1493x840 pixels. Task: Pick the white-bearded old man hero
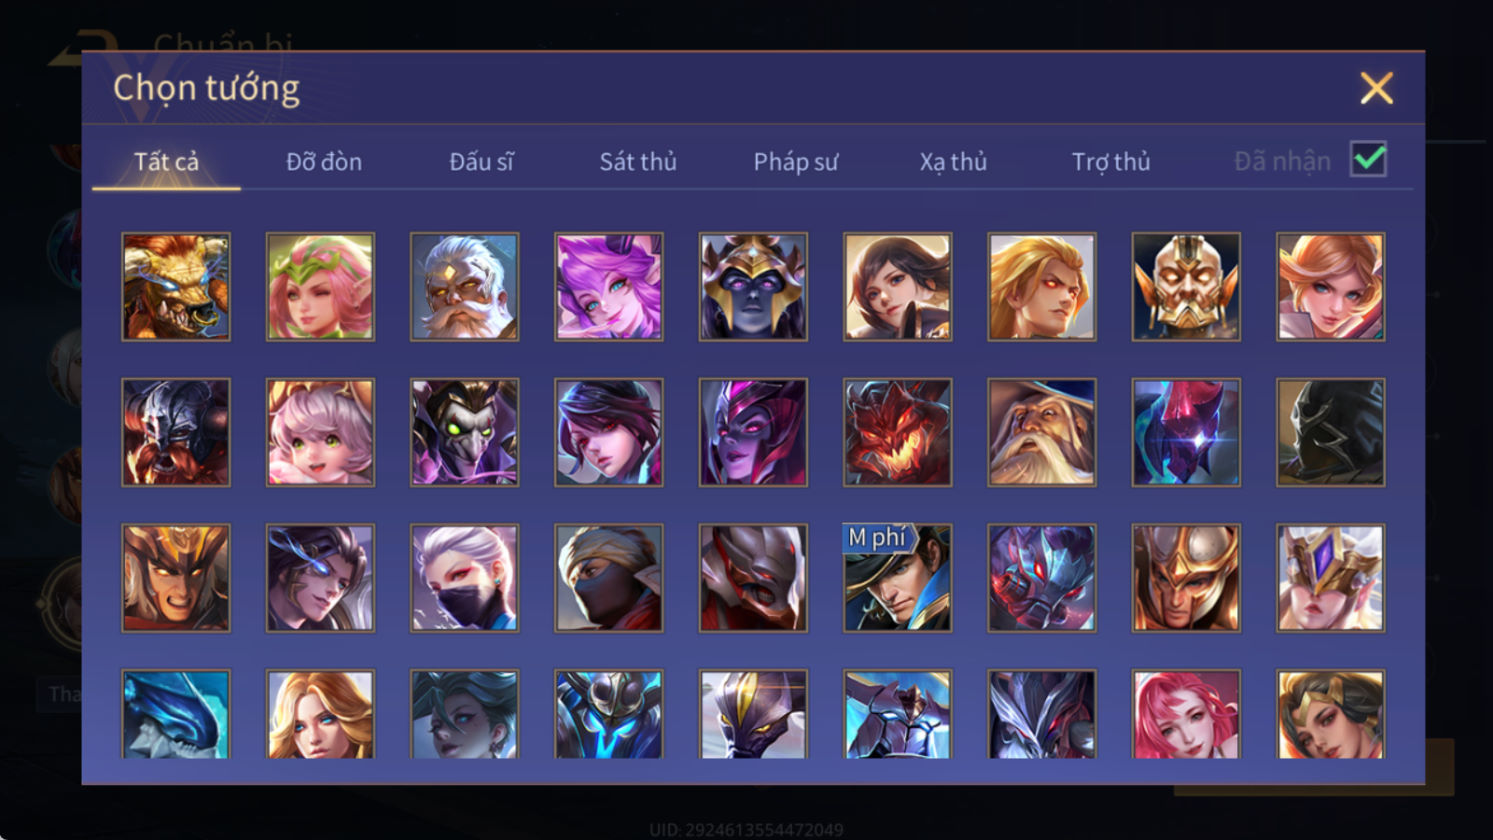(x=464, y=287)
